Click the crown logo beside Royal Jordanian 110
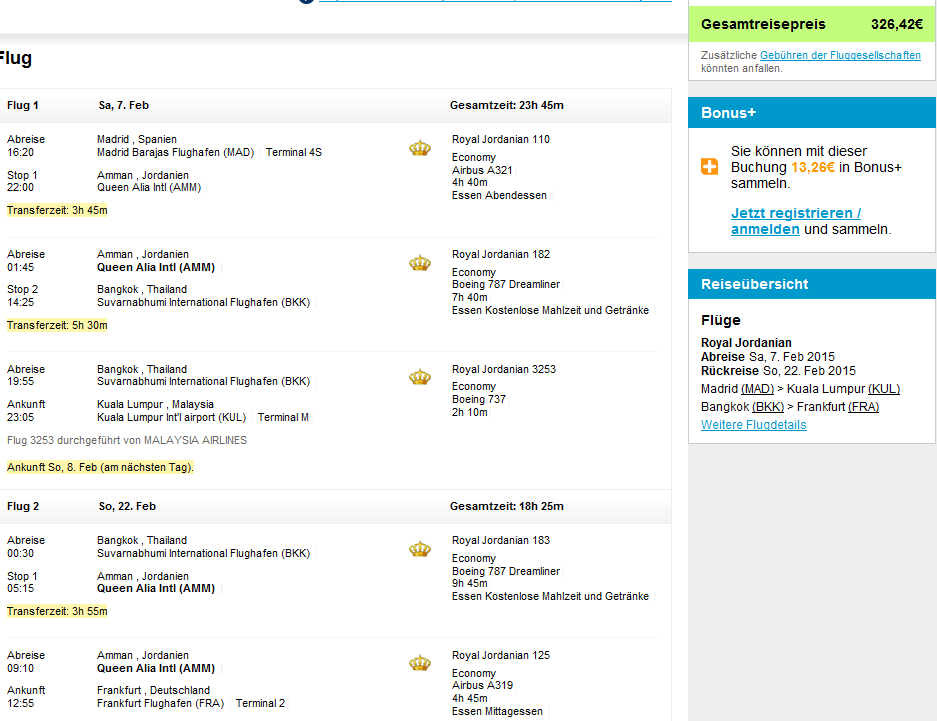This screenshot has height=721, width=937. pyautogui.click(x=419, y=148)
